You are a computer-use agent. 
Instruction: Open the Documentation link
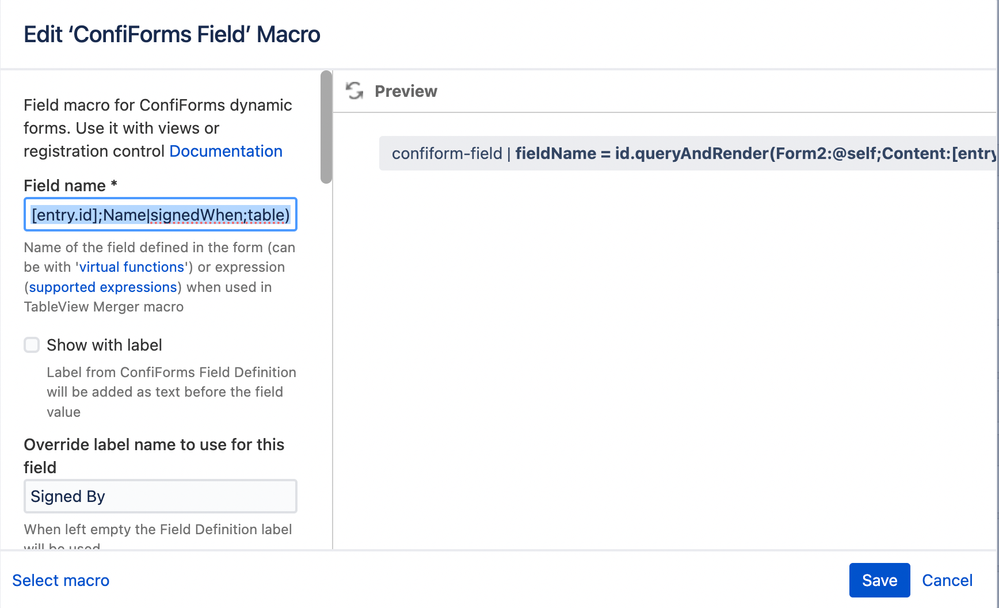[226, 151]
